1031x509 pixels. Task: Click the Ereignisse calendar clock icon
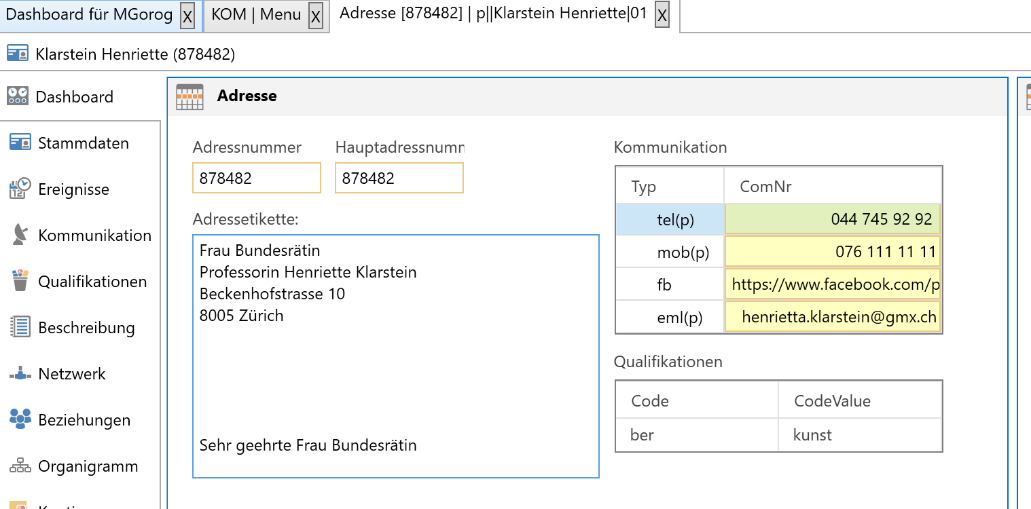(20, 189)
